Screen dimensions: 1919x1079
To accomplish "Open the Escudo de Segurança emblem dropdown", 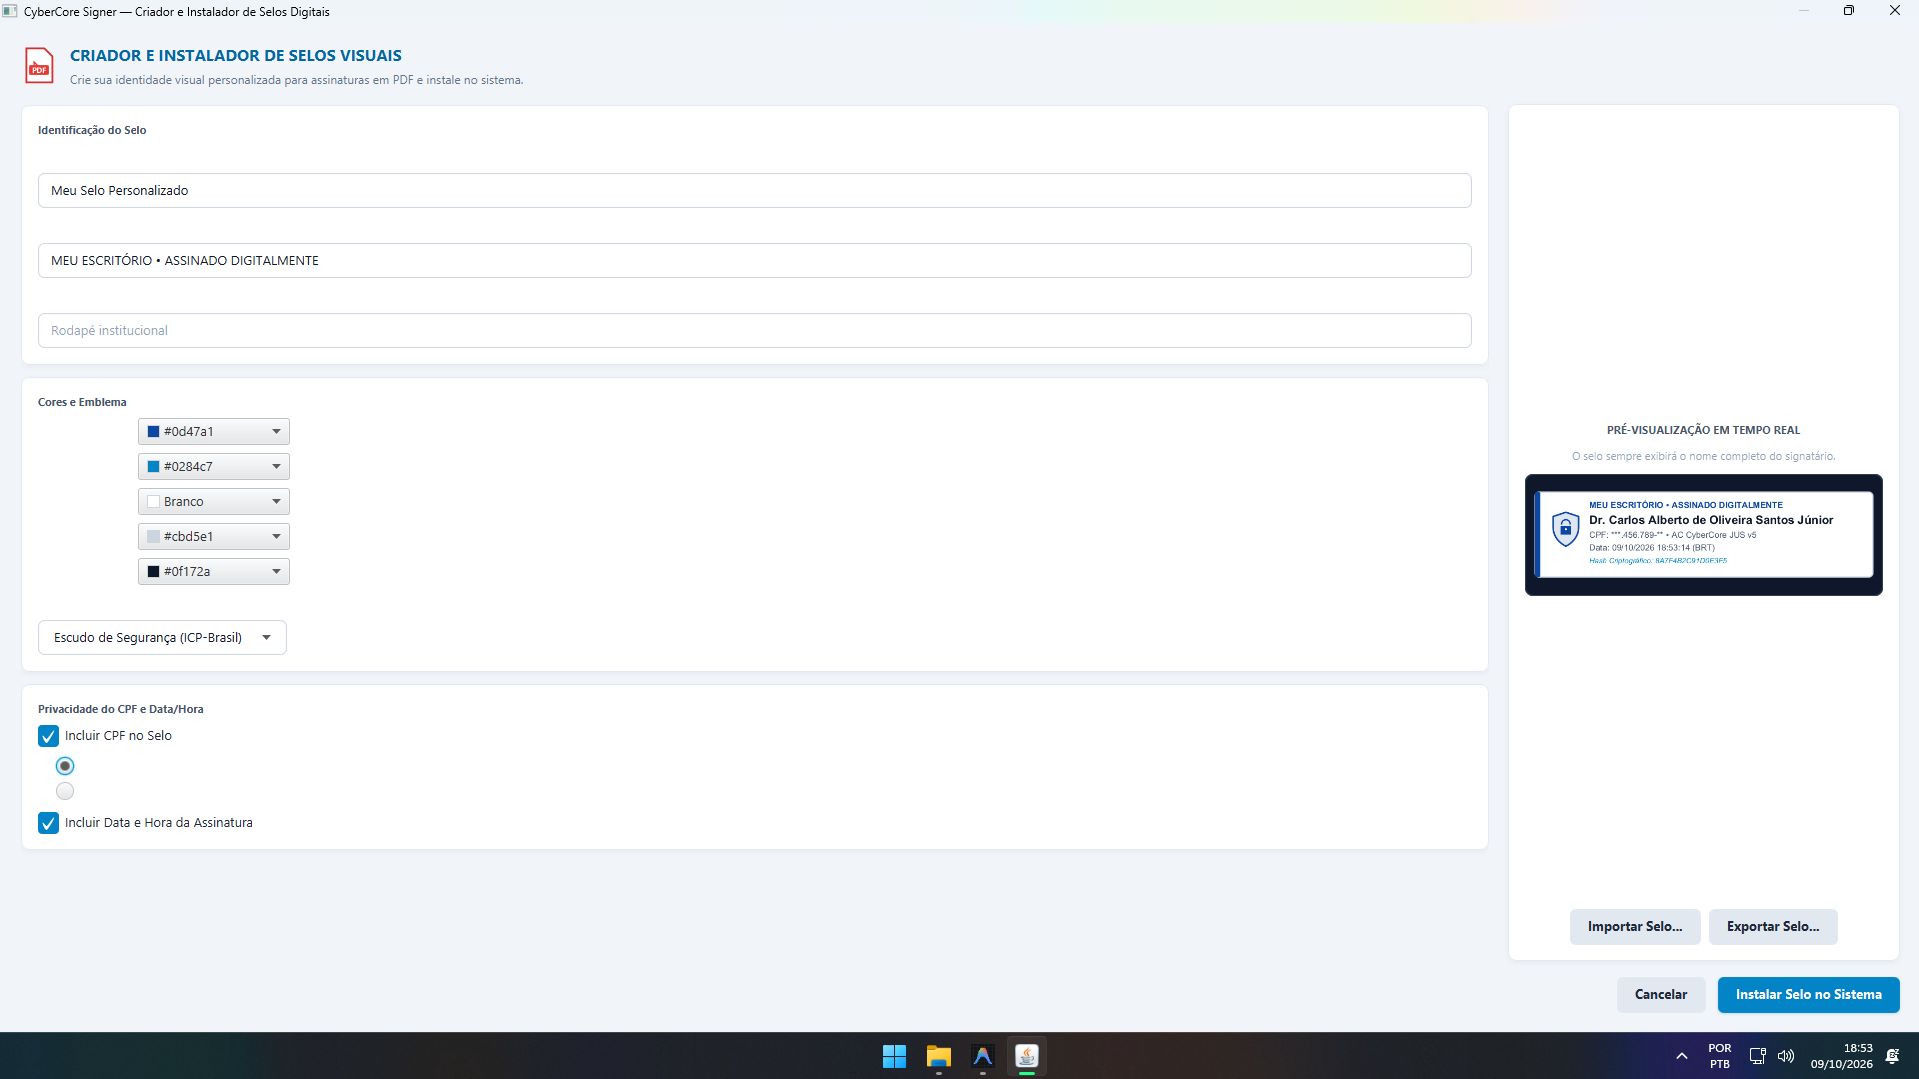I will [x=162, y=637].
